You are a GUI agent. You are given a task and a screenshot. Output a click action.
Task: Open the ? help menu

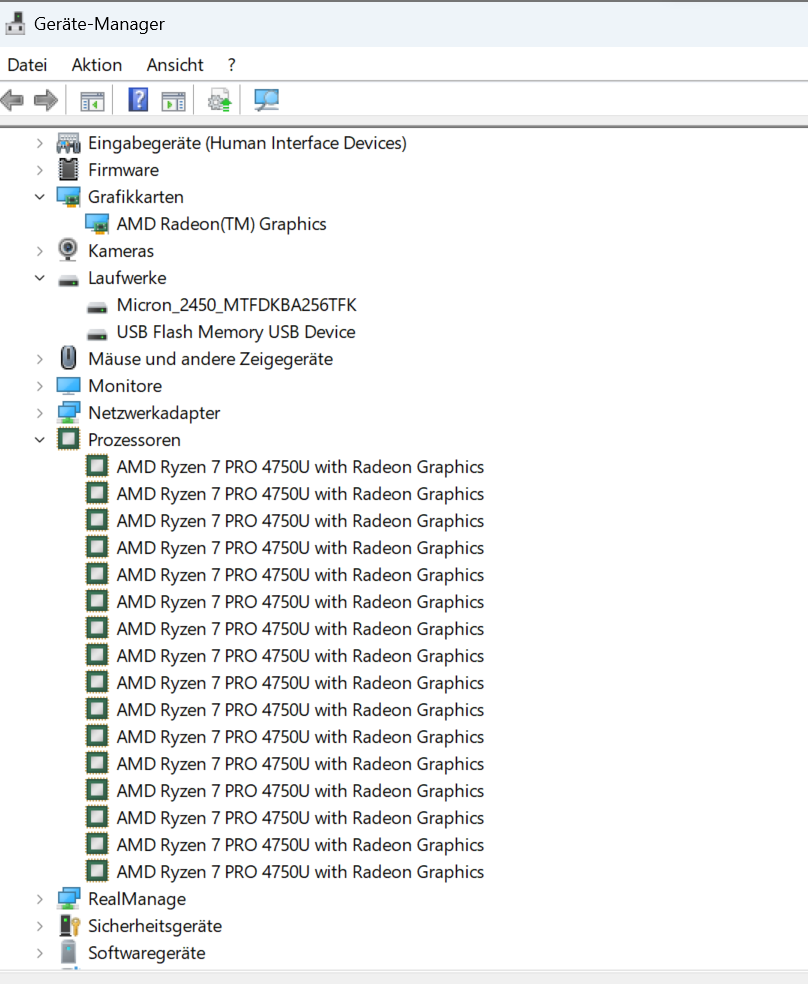(231, 65)
